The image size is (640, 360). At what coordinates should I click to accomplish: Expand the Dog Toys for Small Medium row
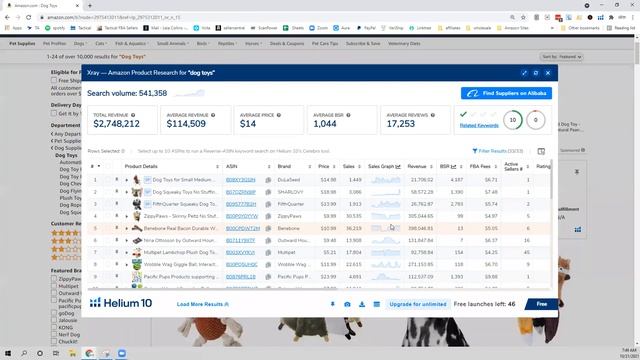pos(127,180)
